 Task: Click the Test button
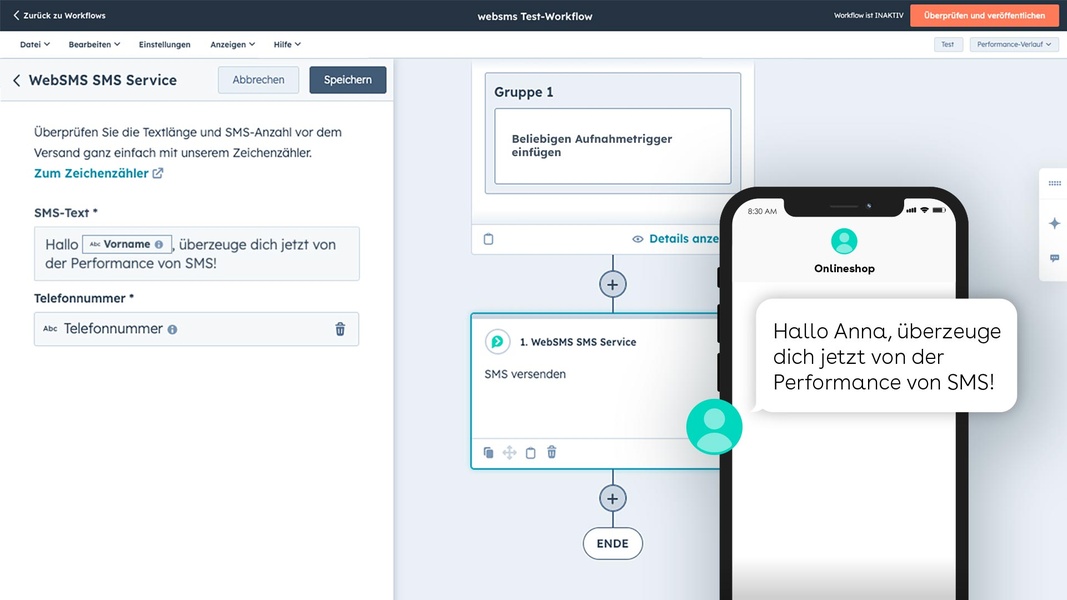pos(948,44)
